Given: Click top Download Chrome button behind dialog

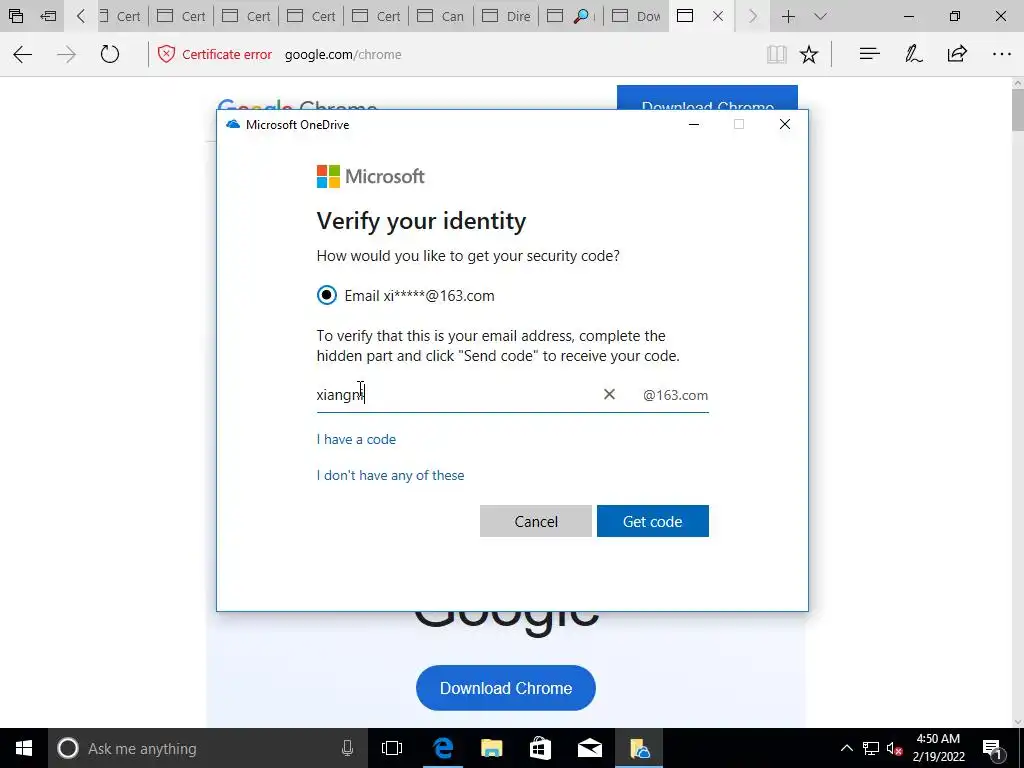Looking at the screenshot, I should 707,97.
